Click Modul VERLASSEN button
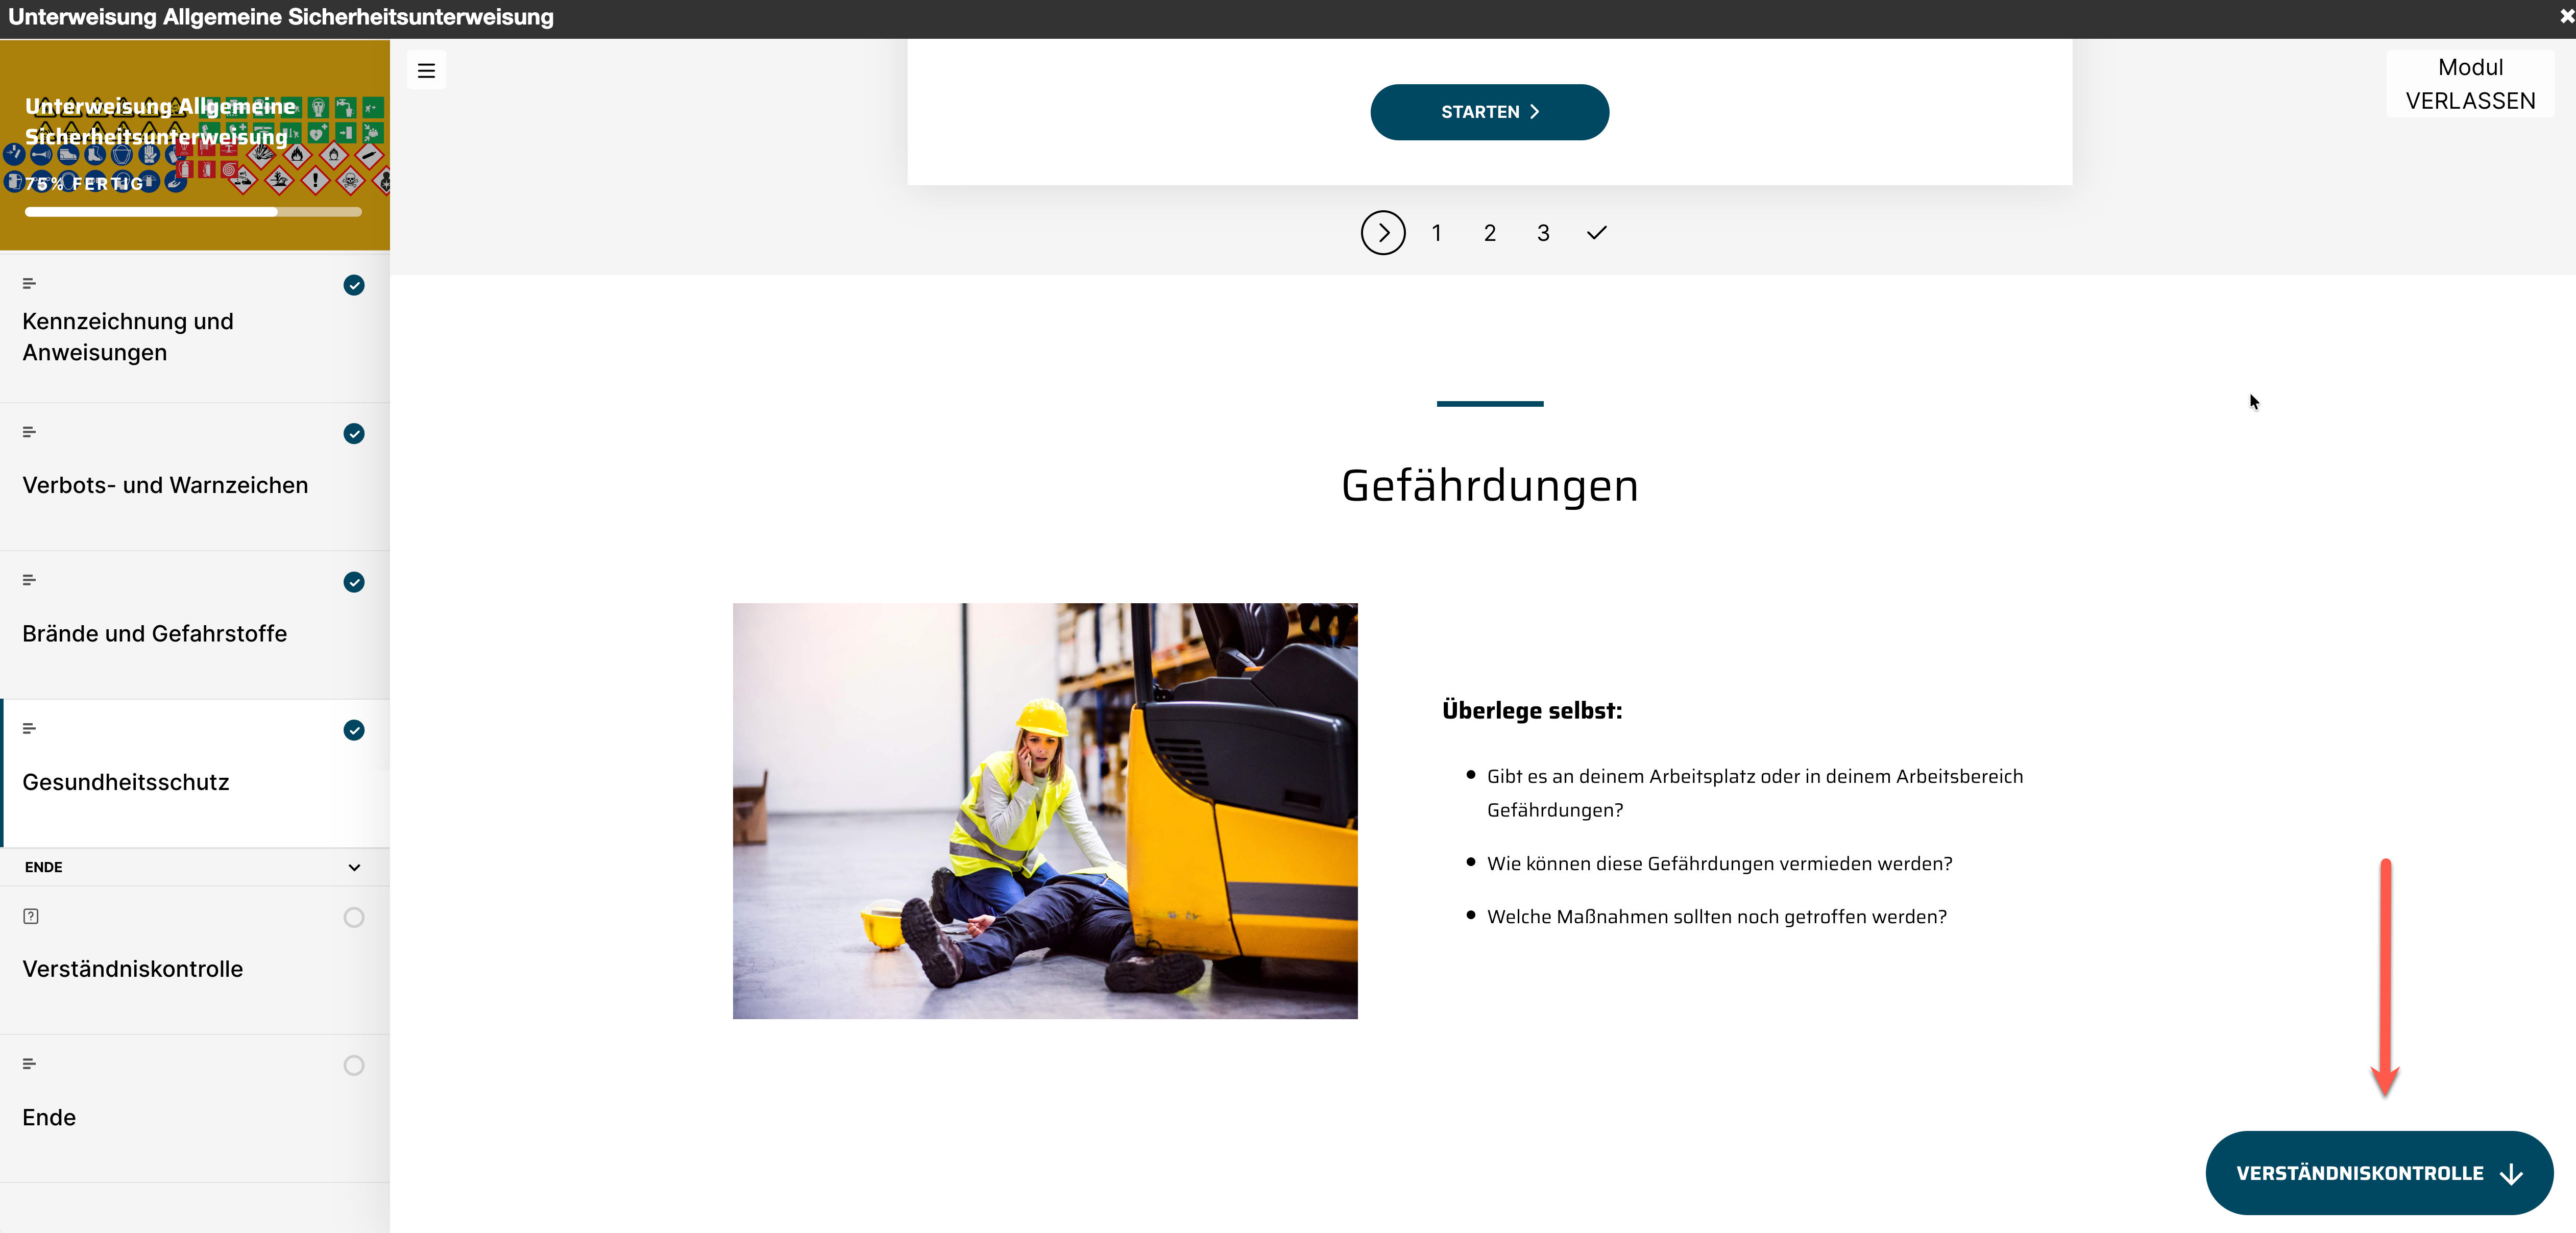The width and height of the screenshot is (2576, 1233). pos(2470,84)
